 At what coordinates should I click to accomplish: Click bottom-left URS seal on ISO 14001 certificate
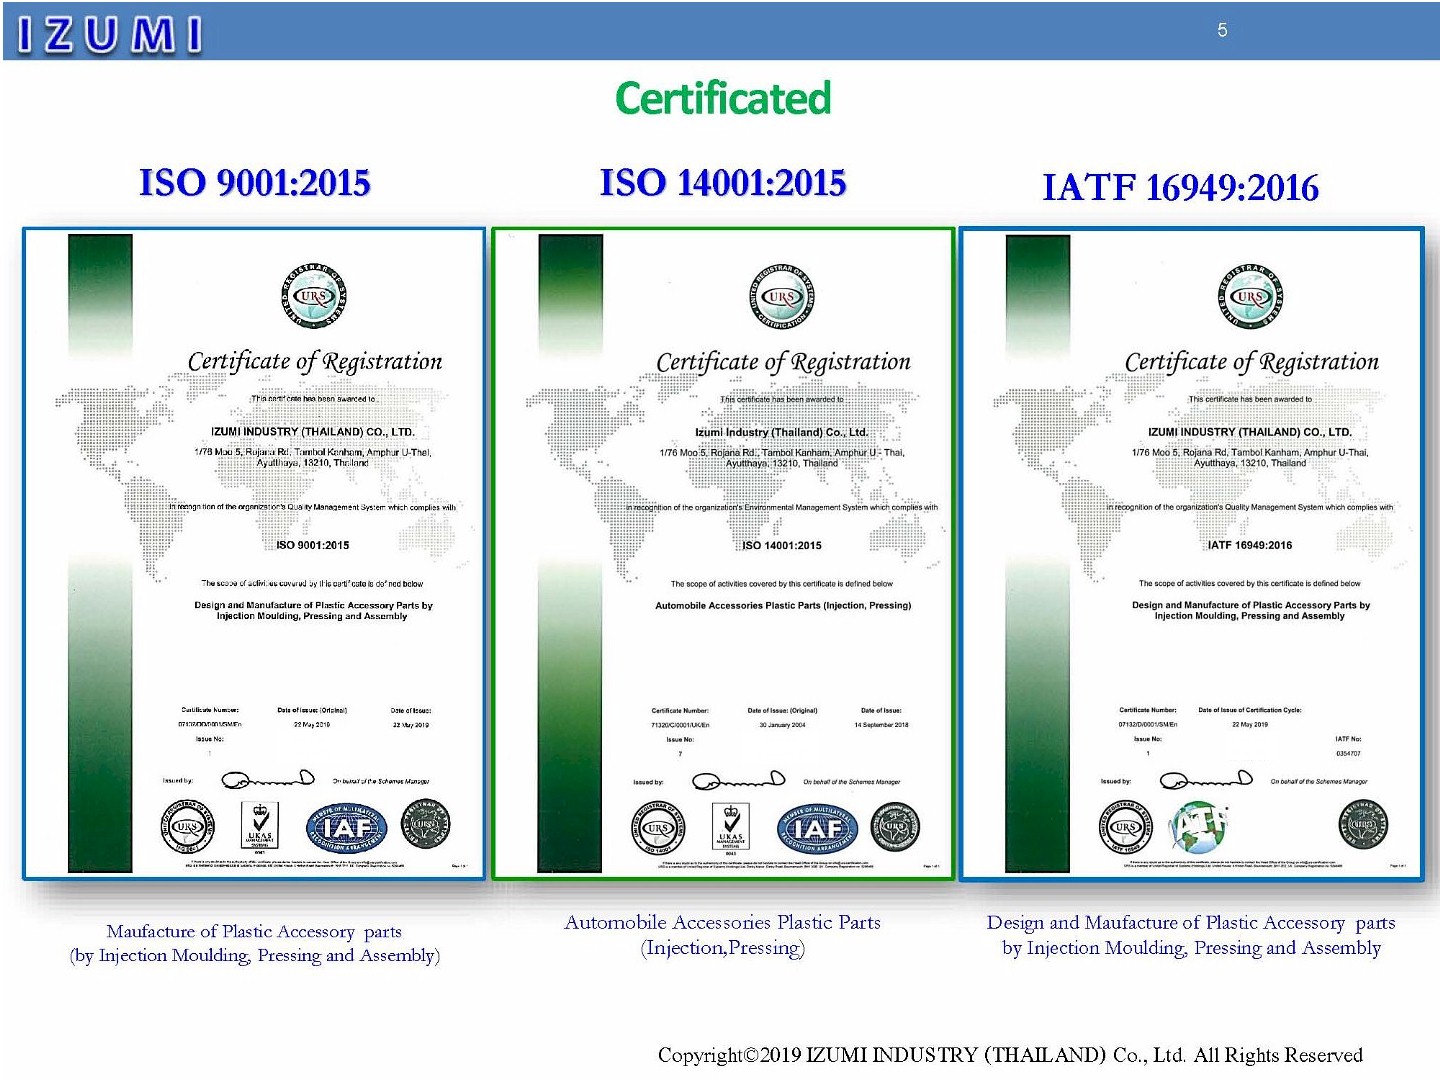(x=658, y=828)
